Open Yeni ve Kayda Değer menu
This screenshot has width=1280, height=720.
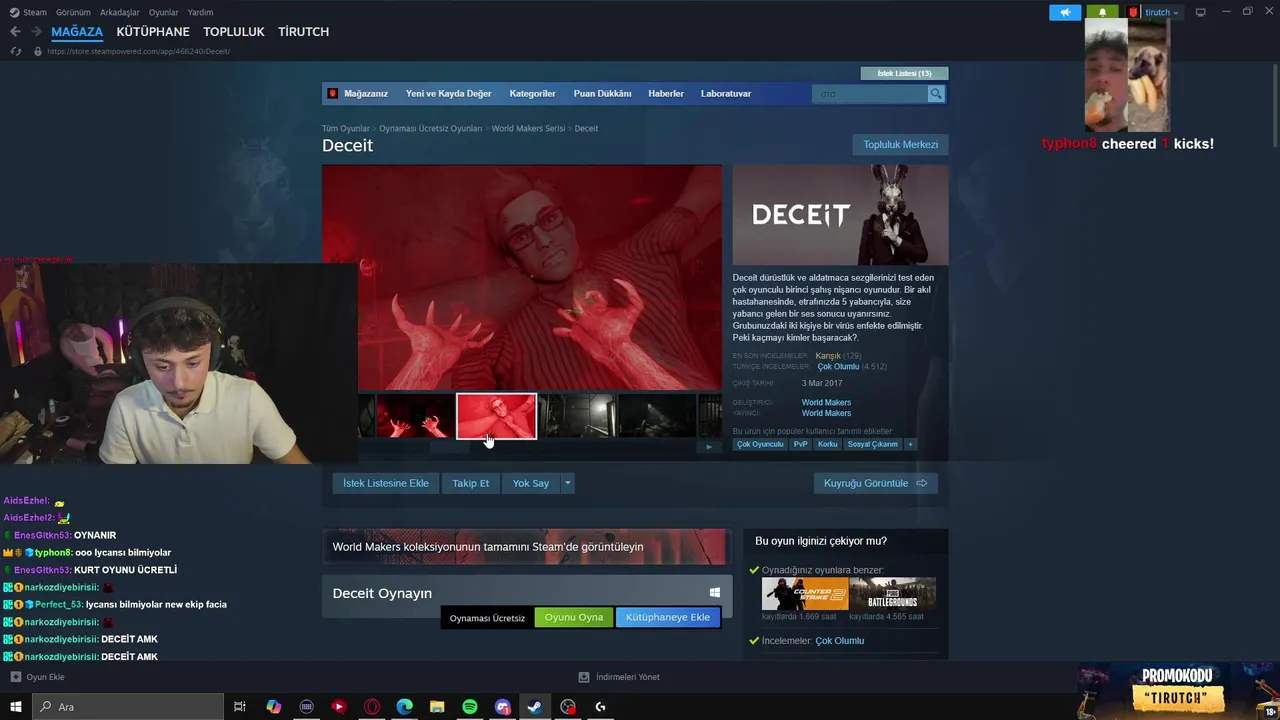pyautogui.click(x=448, y=93)
